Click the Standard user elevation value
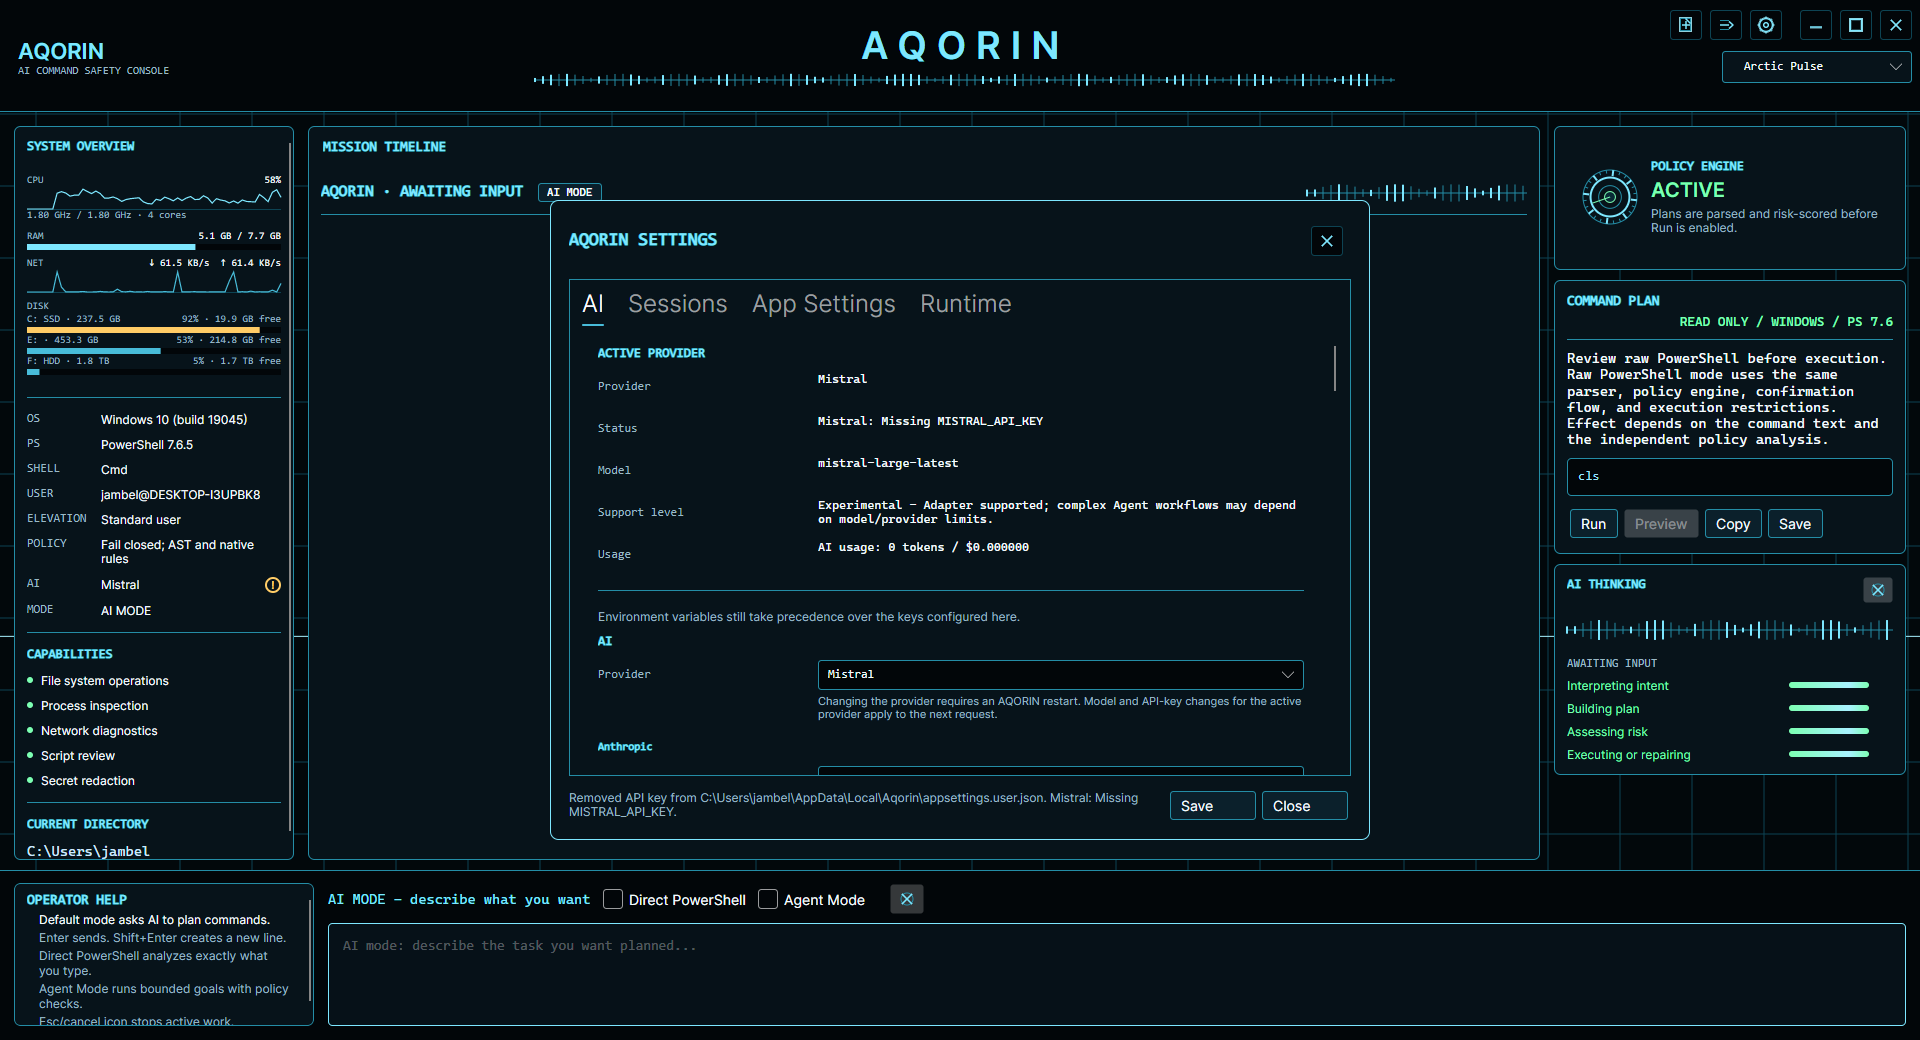 [x=141, y=520]
